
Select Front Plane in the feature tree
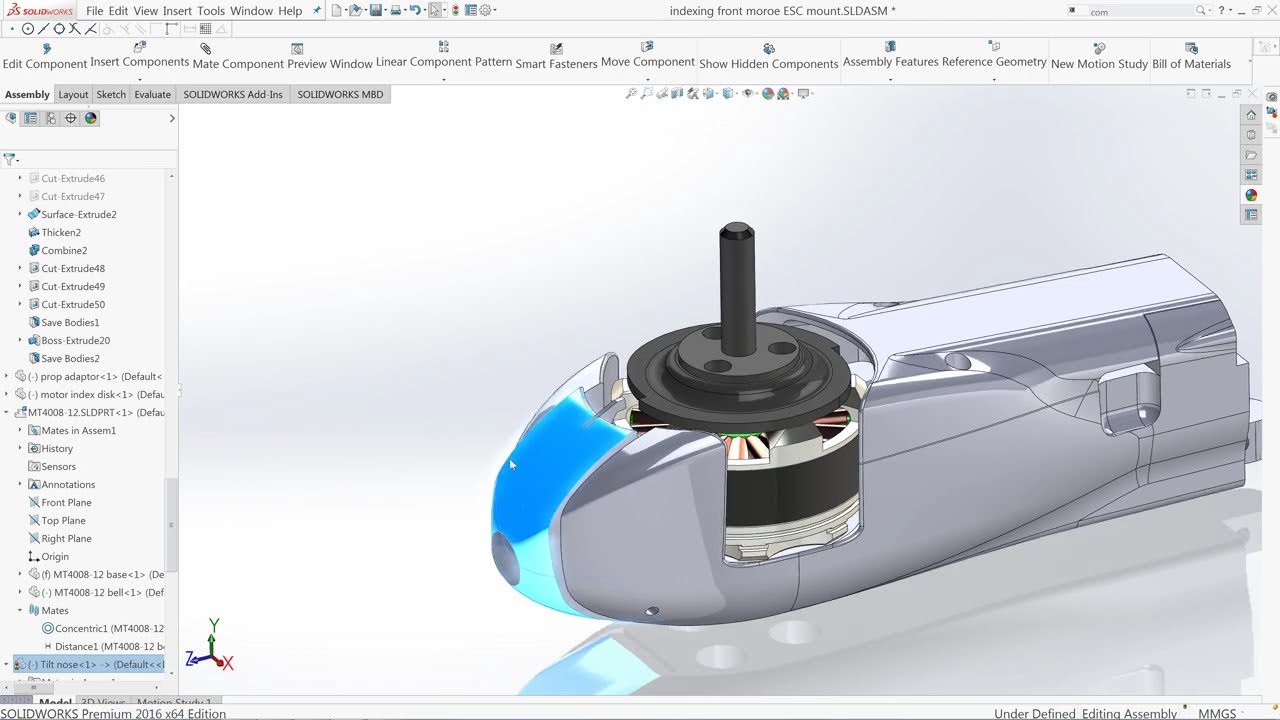pos(66,502)
